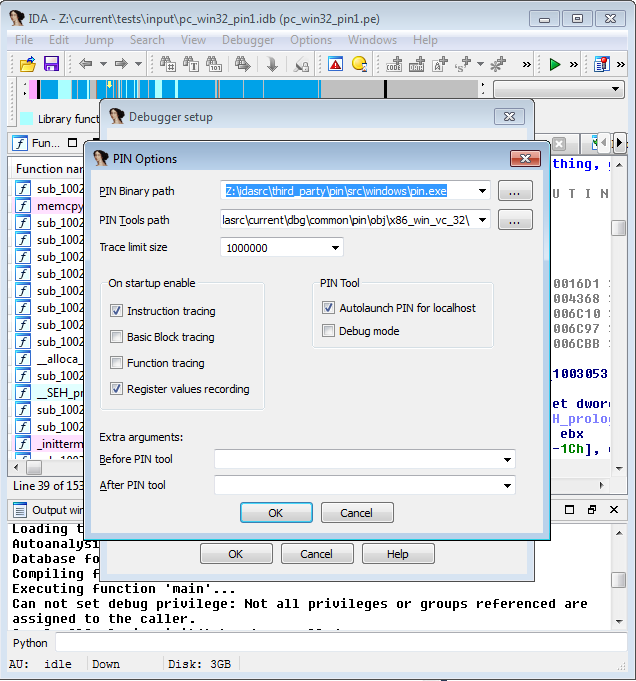Click the down arrow jump icon
The image size is (636, 681).
click(x=272, y=65)
